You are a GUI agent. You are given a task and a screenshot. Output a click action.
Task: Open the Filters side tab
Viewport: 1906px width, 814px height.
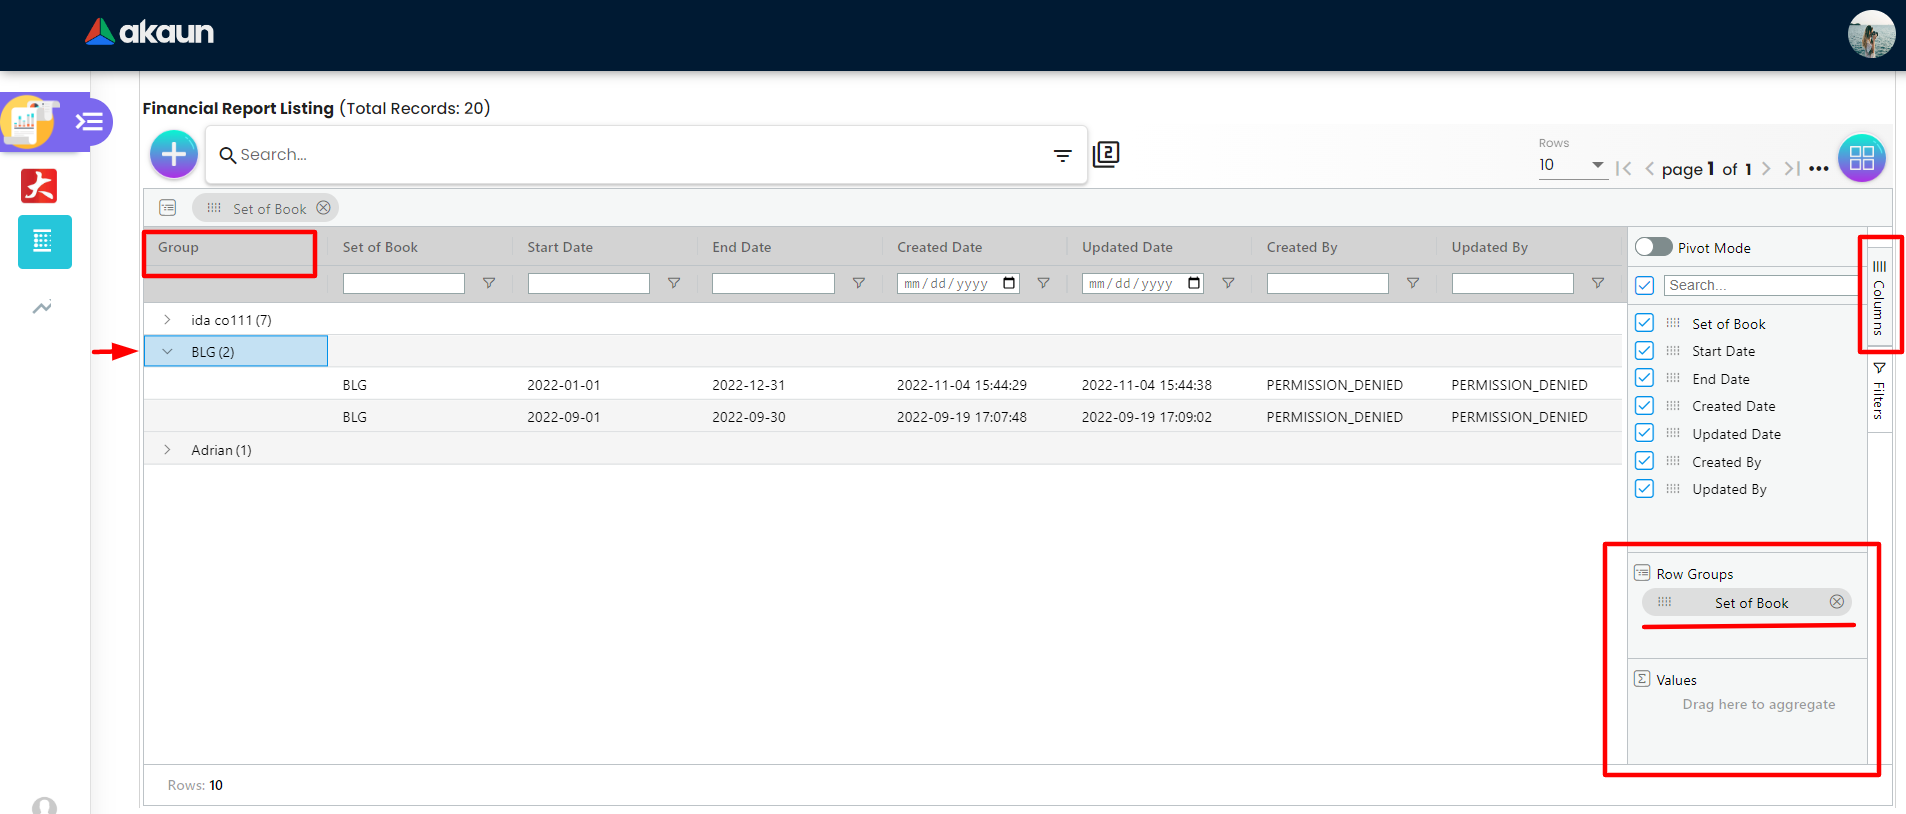[x=1879, y=391]
